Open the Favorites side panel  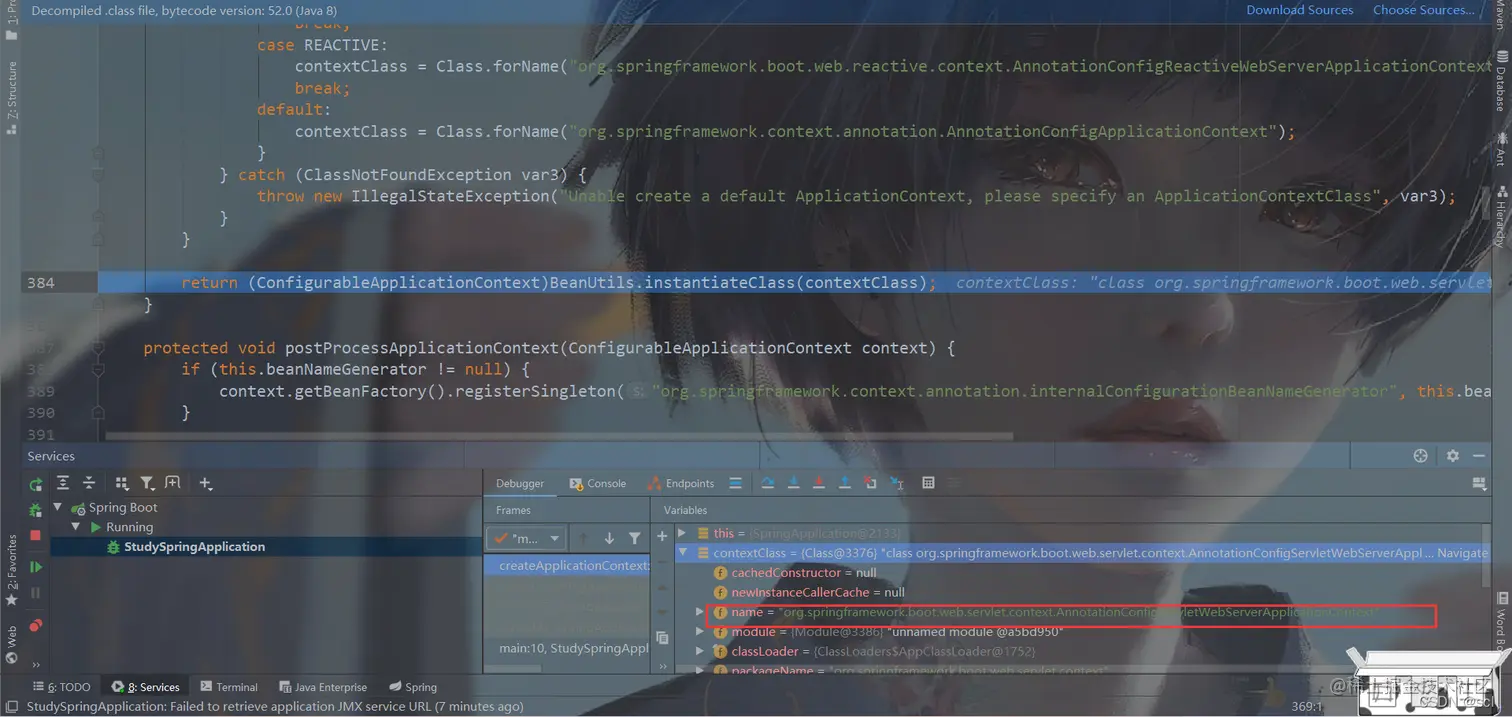(x=12, y=570)
